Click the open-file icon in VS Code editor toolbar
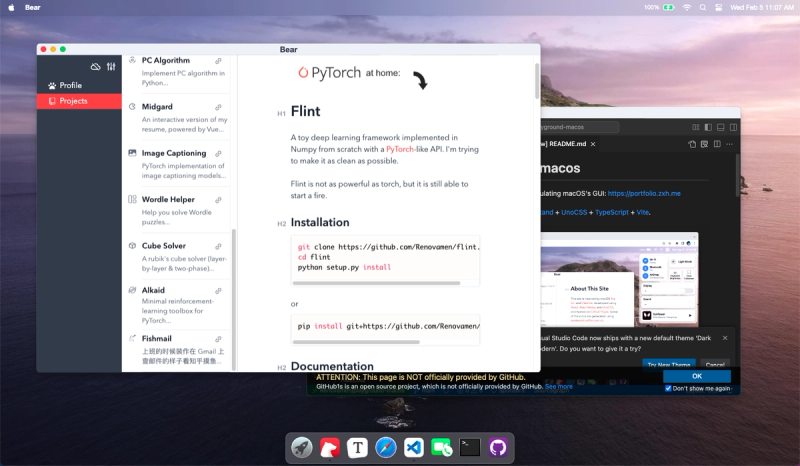Screen dimensions: 800x466 click(692, 144)
